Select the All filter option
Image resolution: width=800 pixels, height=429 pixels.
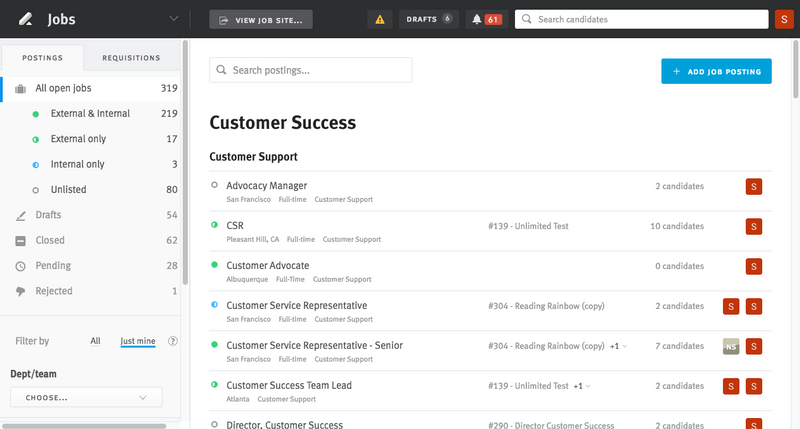point(95,341)
